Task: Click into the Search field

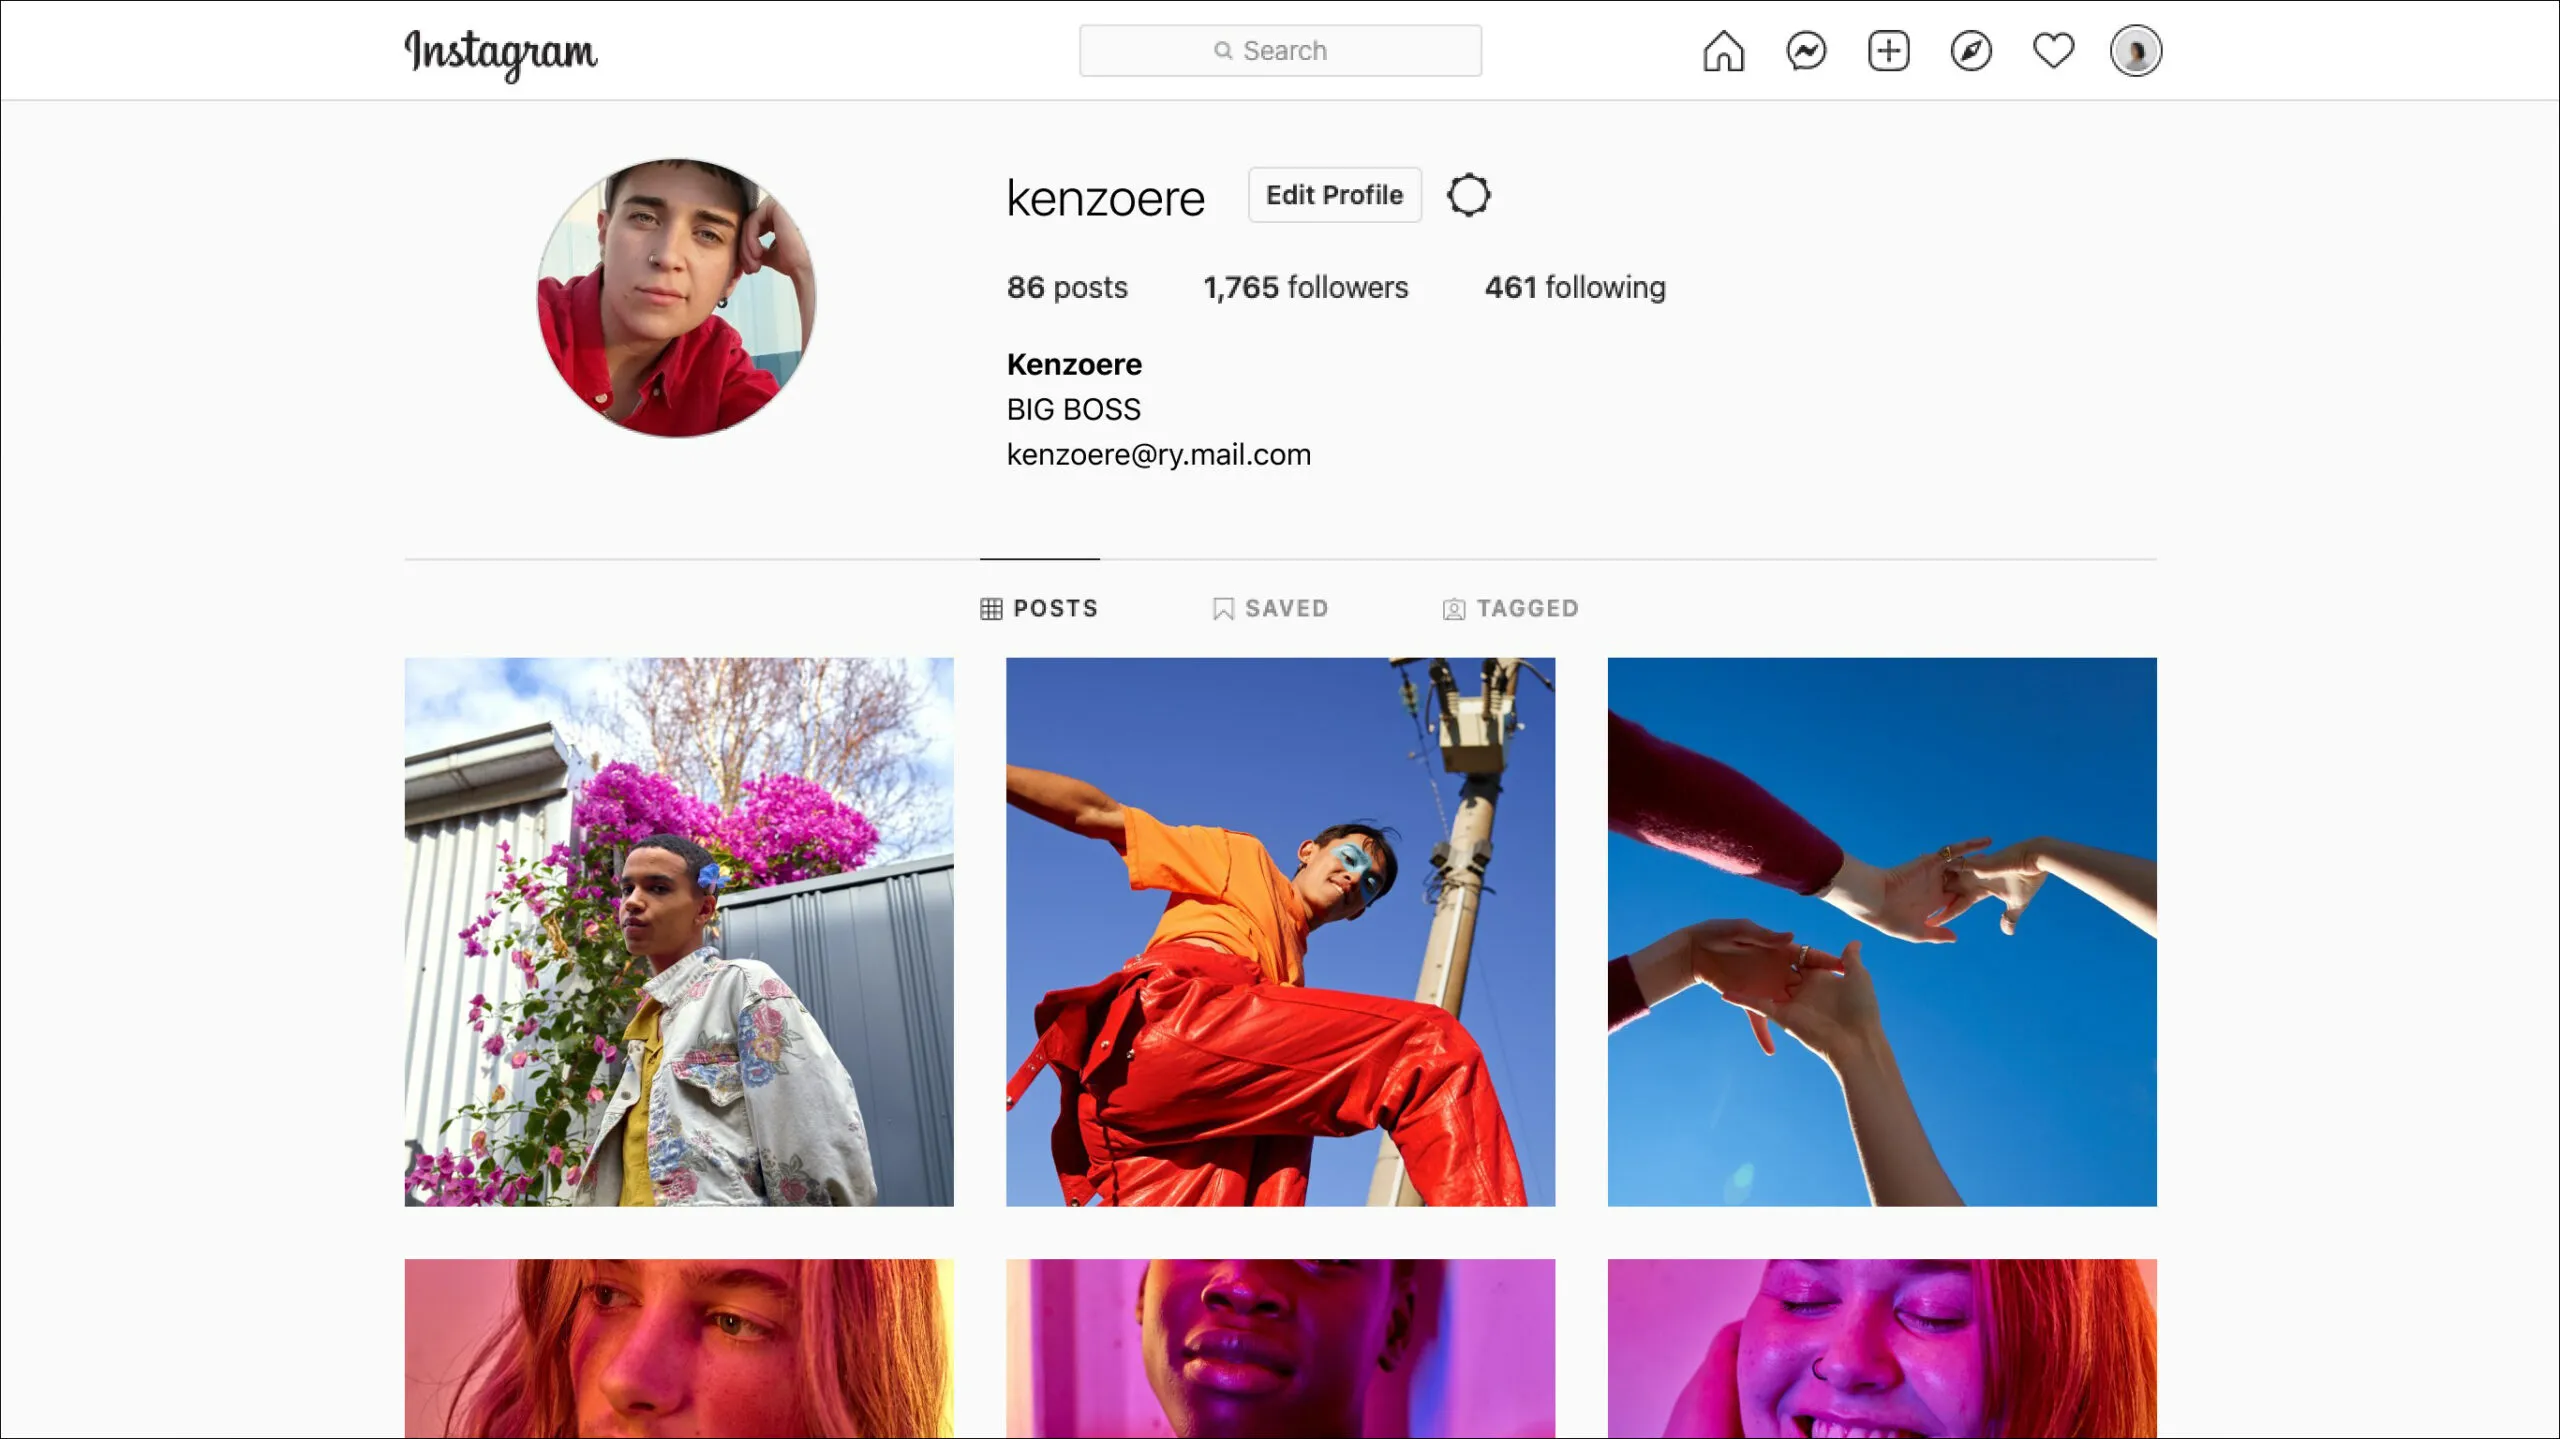Action: pyautogui.click(x=1280, y=51)
